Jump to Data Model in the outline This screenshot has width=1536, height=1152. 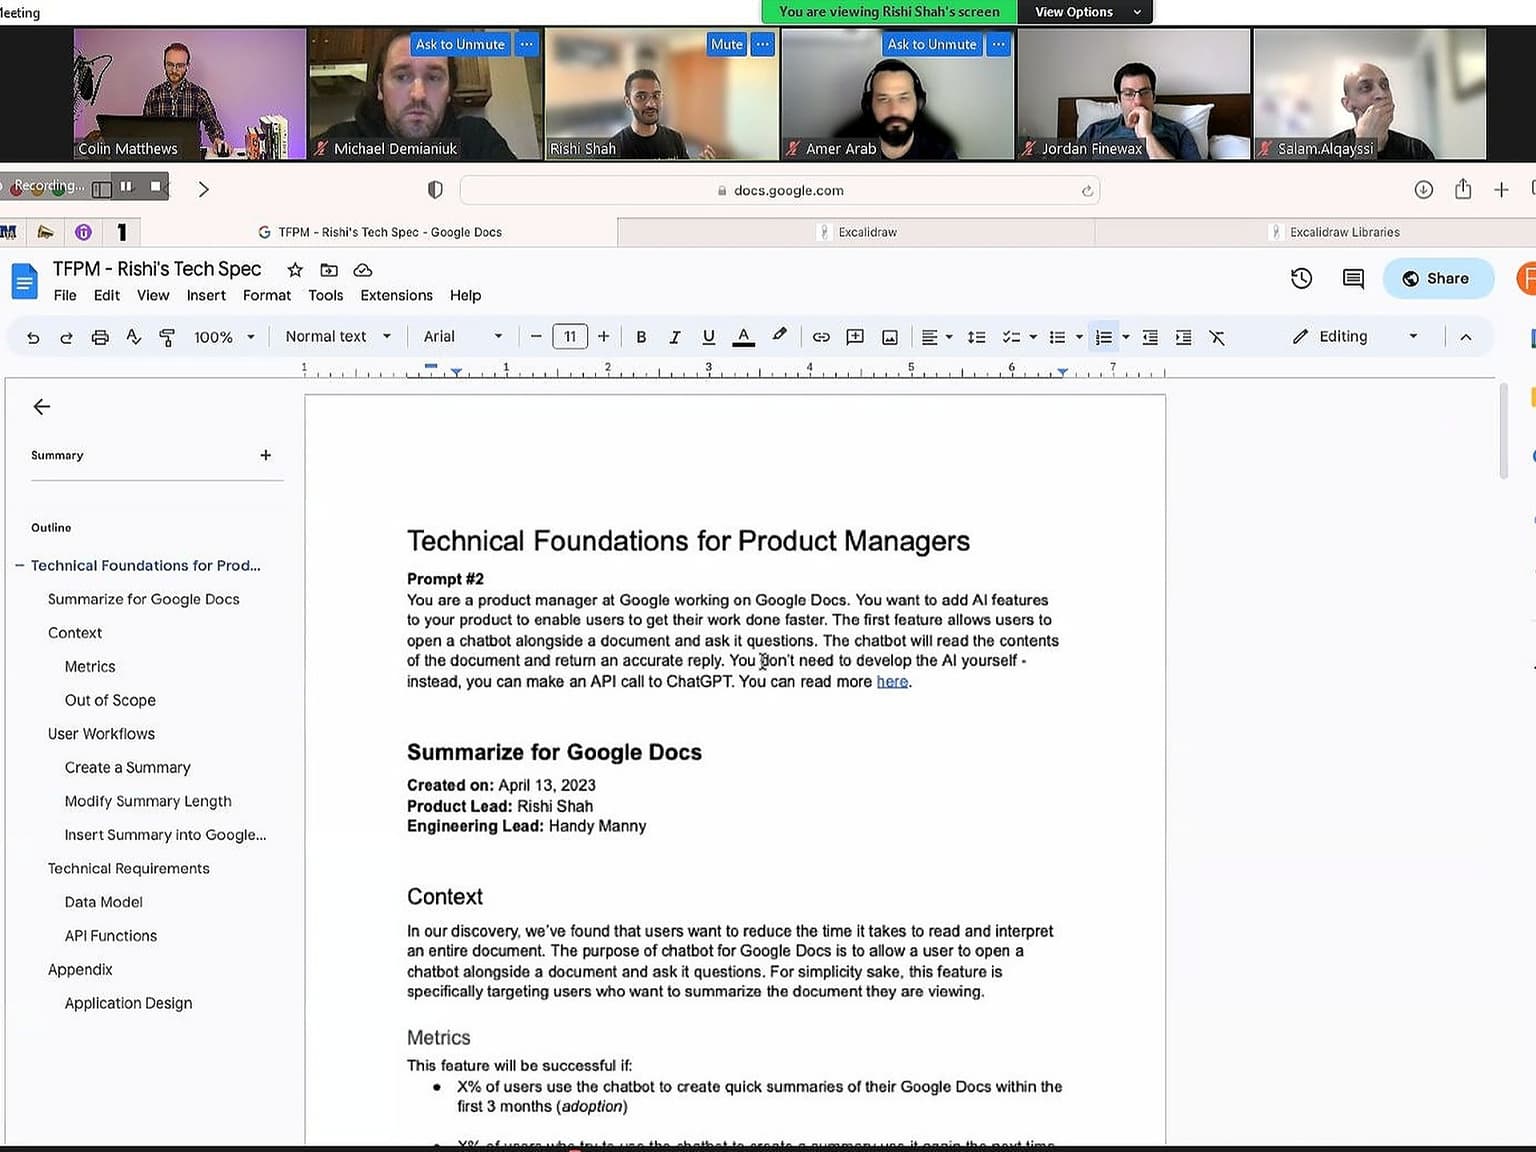[x=104, y=902]
